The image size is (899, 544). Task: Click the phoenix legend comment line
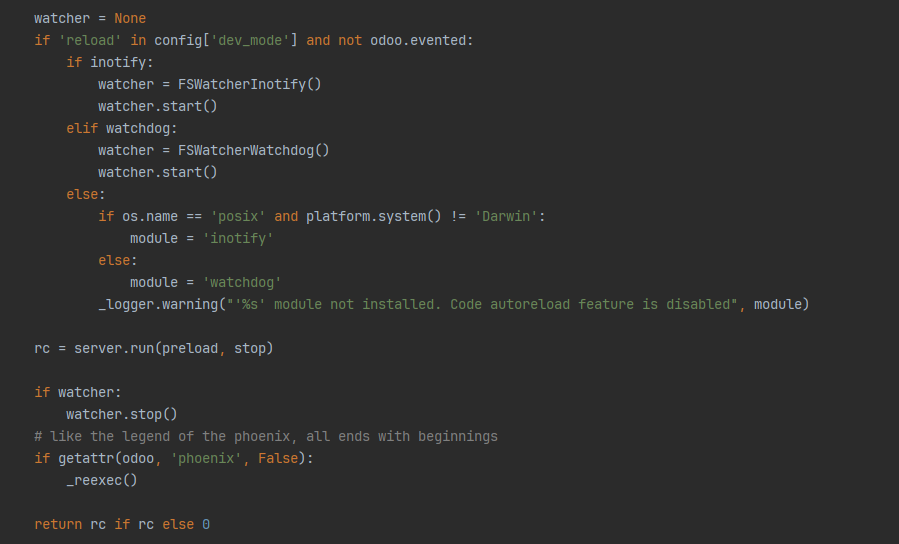(265, 436)
